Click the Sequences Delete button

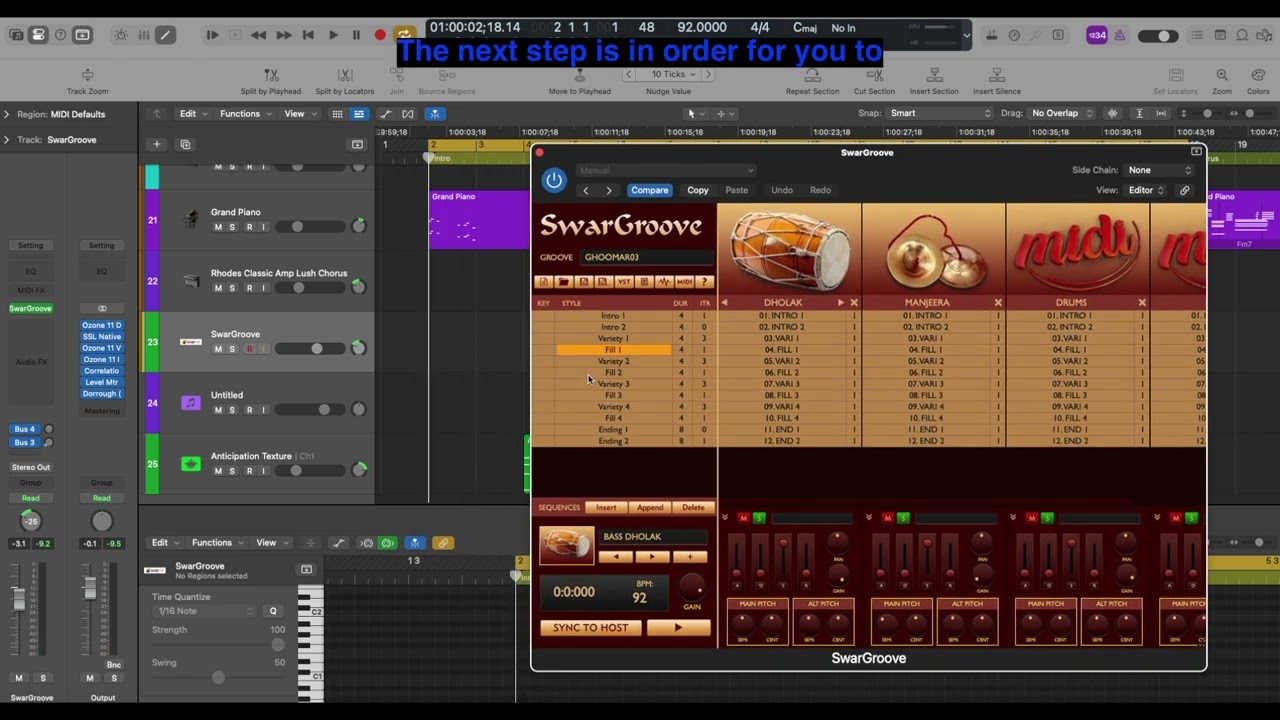(693, 508)
